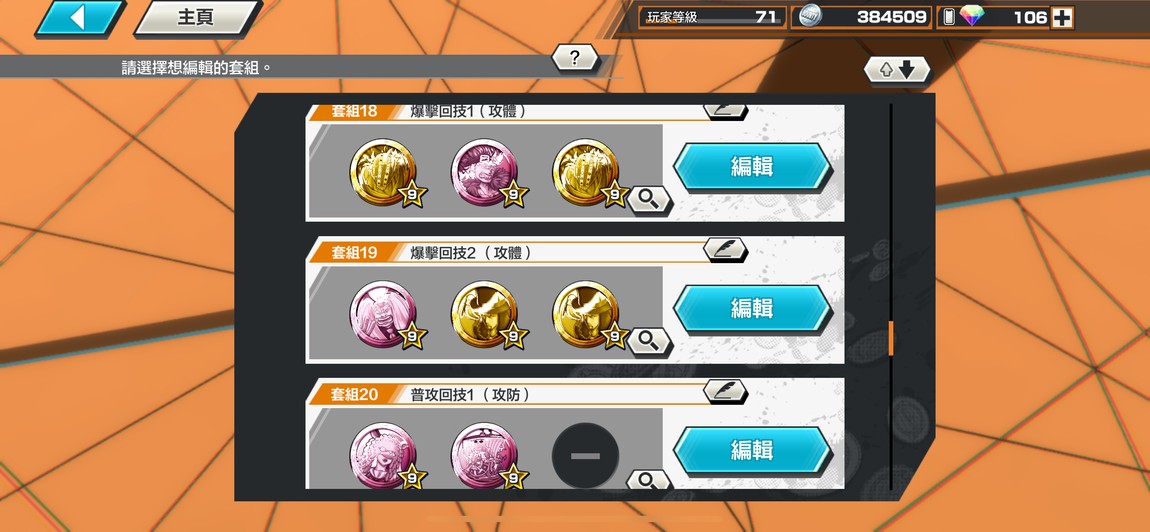Click the orange scrollbar handle
Screen dimensions: 1150x532
[x=891, y=338]
